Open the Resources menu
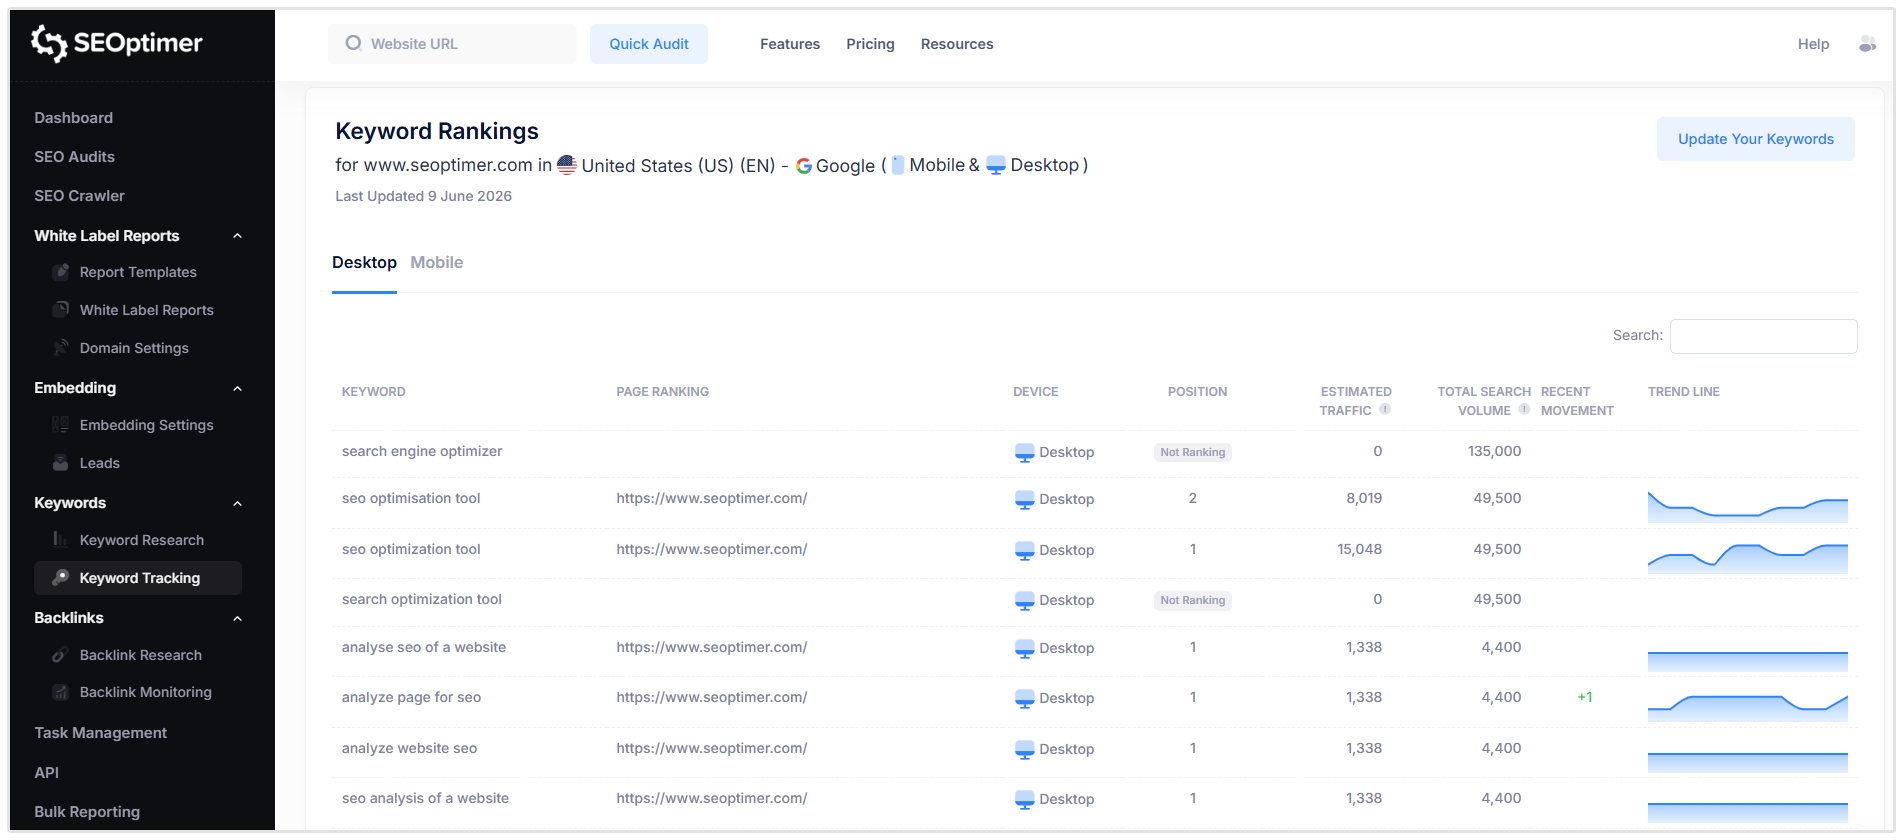The image size is (1903, 840). [x=957, y=44]
